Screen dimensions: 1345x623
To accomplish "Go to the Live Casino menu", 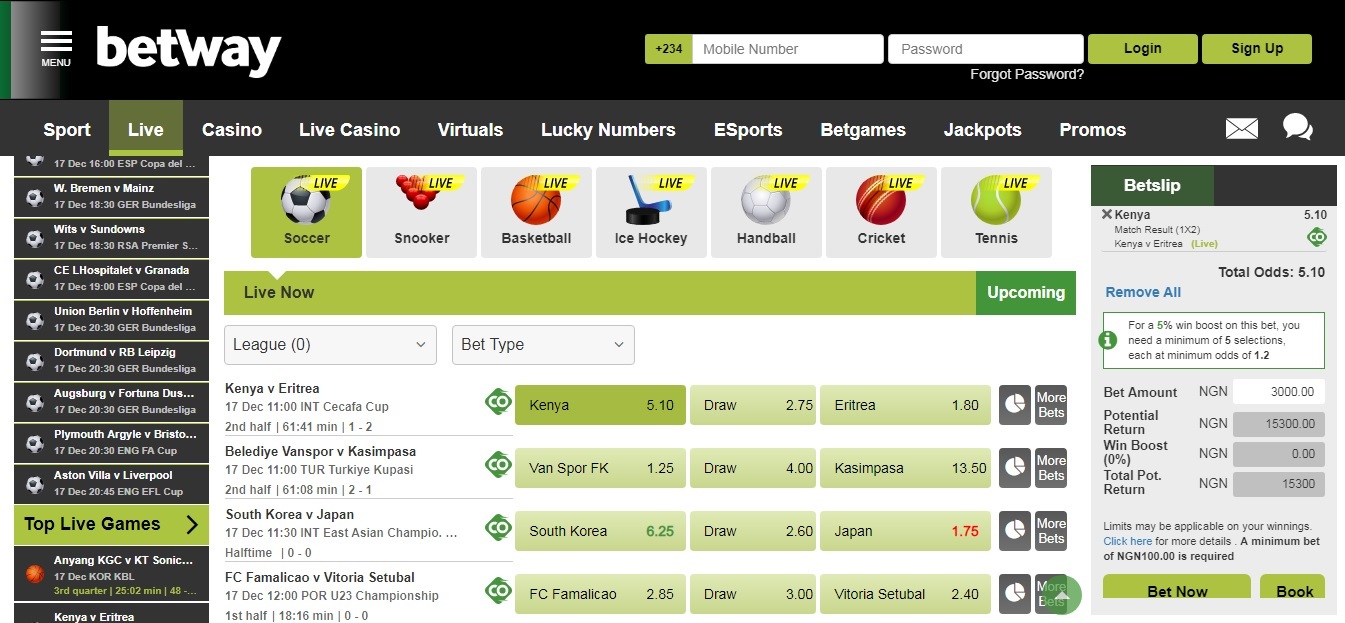I will pyautogui.click(x=349, y=130).
